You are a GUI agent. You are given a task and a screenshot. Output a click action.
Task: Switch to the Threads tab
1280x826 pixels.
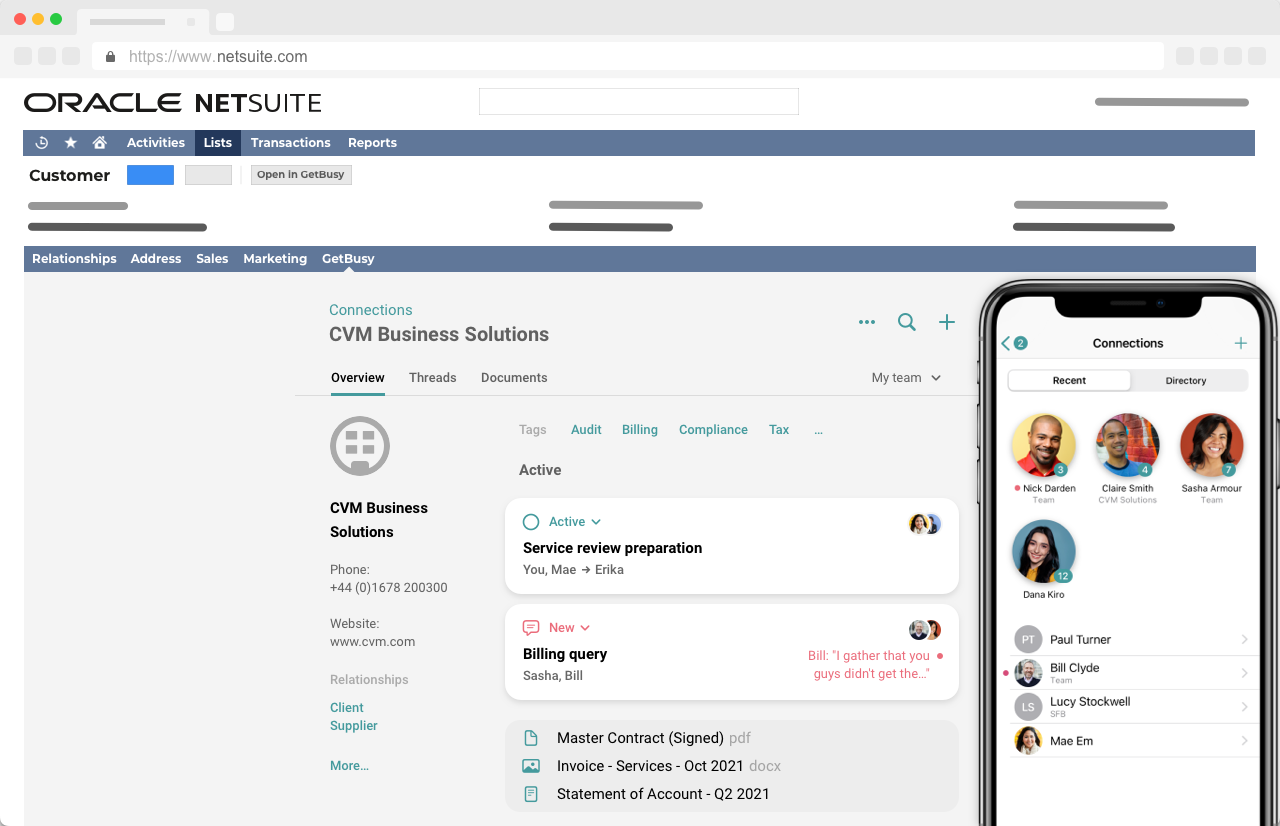[432, 378]
